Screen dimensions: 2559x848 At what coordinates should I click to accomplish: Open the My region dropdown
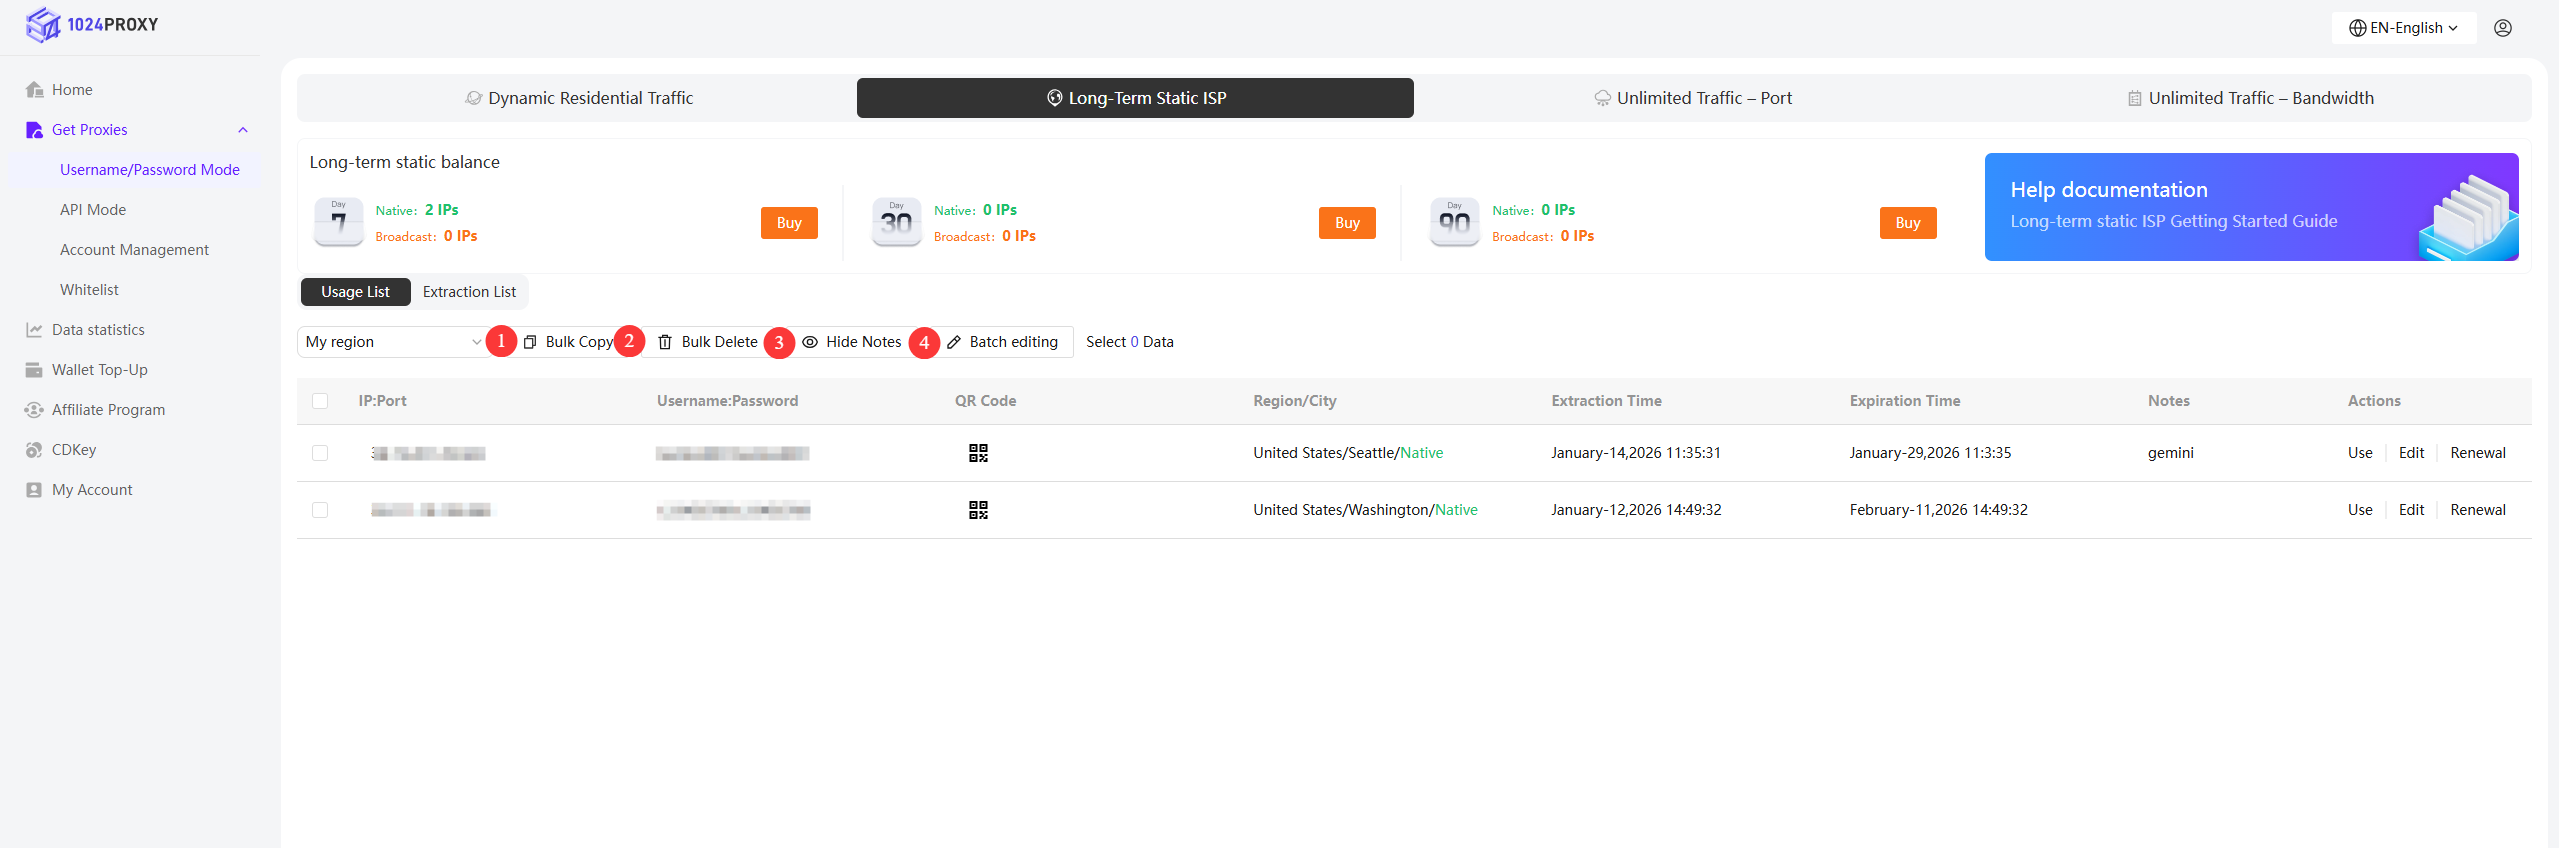(x=392, y=342)
